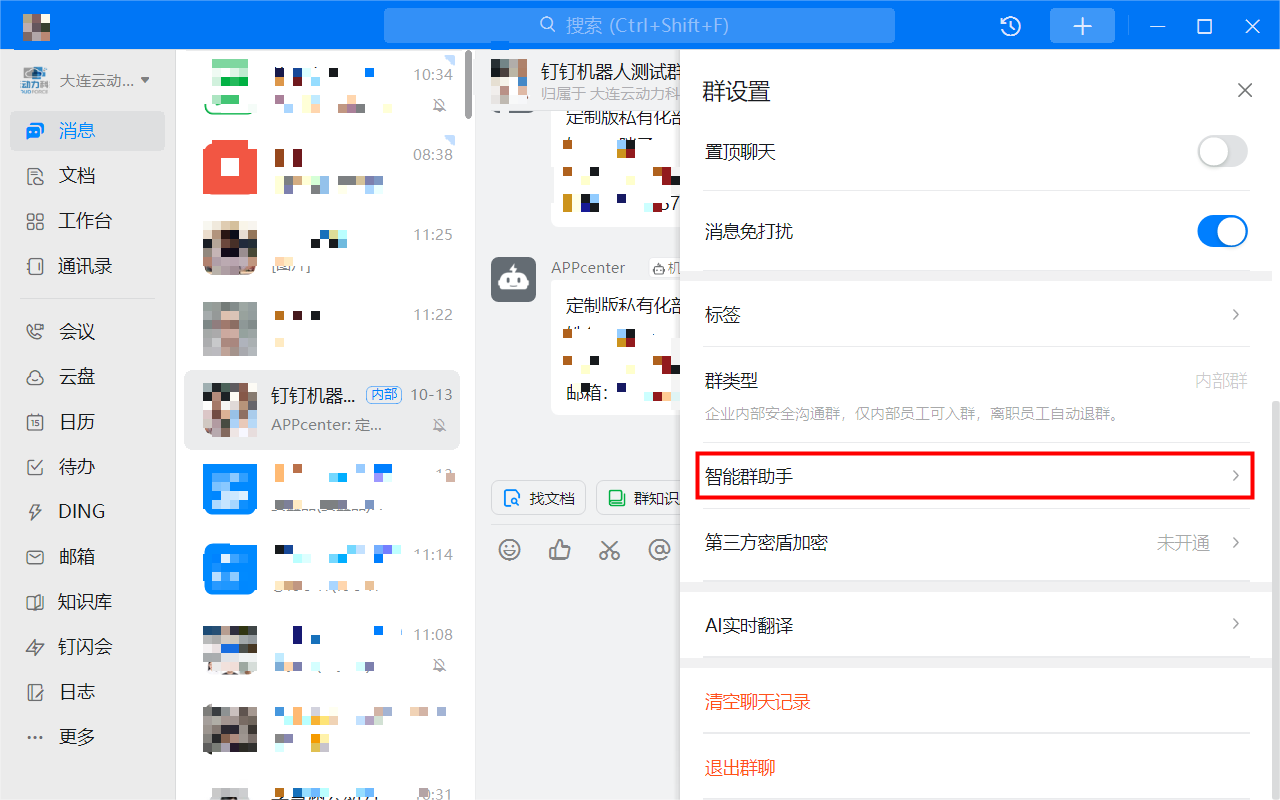
Task: Click the 待办 checkbox icon in sidebar
Action: pyautogui.click(x=35, y=467)
